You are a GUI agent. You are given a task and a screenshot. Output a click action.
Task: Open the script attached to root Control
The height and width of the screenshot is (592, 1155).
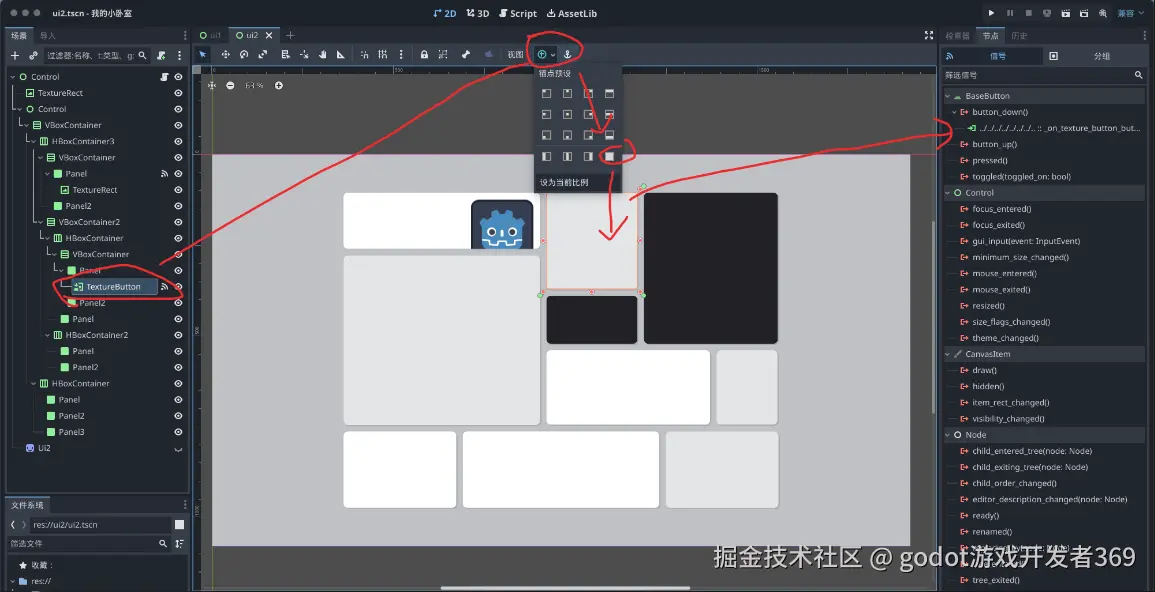164,77
